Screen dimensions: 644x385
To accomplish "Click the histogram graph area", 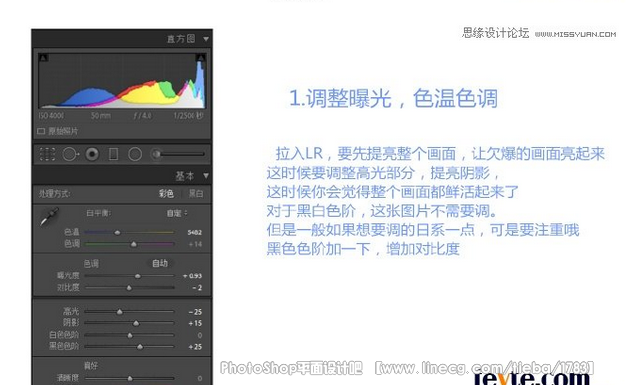I will [122, 81].
